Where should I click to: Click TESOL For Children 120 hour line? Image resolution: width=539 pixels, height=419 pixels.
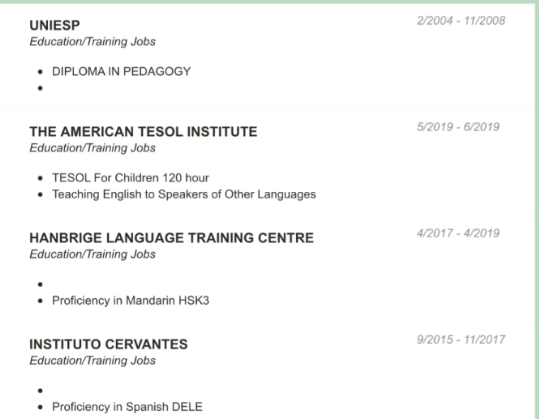click(130, 178)
